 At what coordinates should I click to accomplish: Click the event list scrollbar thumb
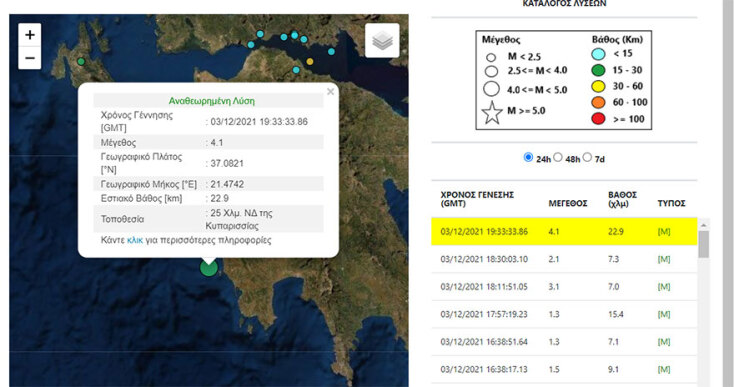(703, 244)
